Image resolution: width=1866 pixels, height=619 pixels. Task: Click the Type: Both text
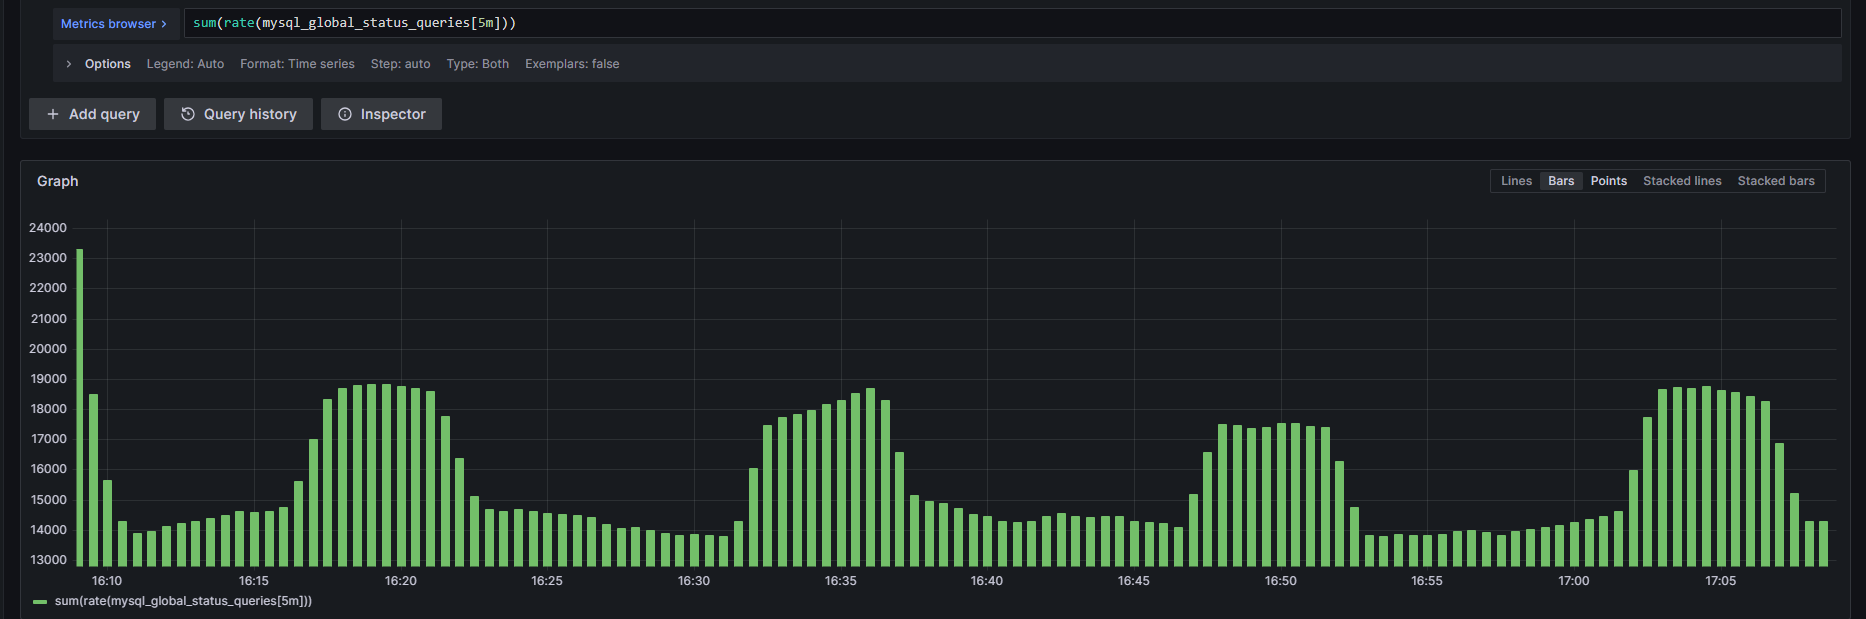point(478,64)
